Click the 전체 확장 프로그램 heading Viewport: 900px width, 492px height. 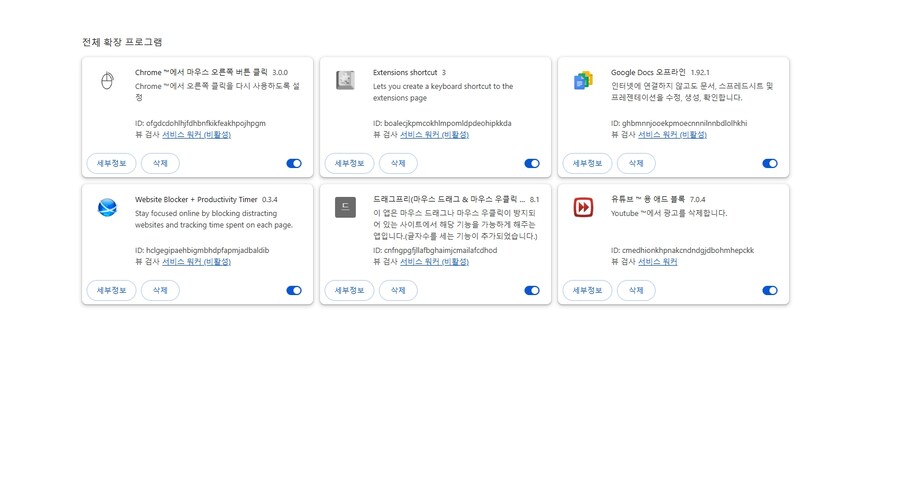coord(122,42)
